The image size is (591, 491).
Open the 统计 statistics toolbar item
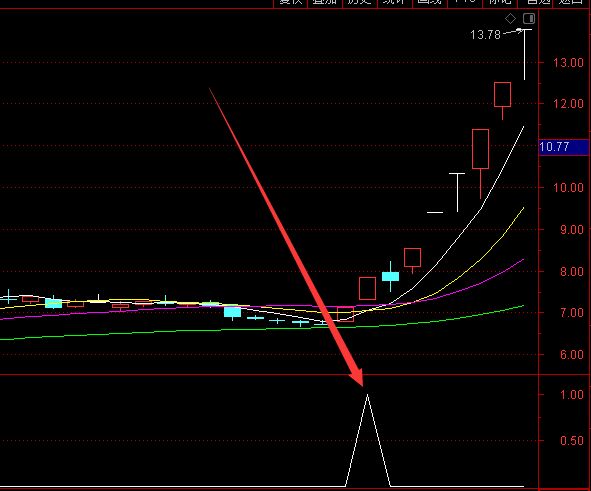click(394, 2)
